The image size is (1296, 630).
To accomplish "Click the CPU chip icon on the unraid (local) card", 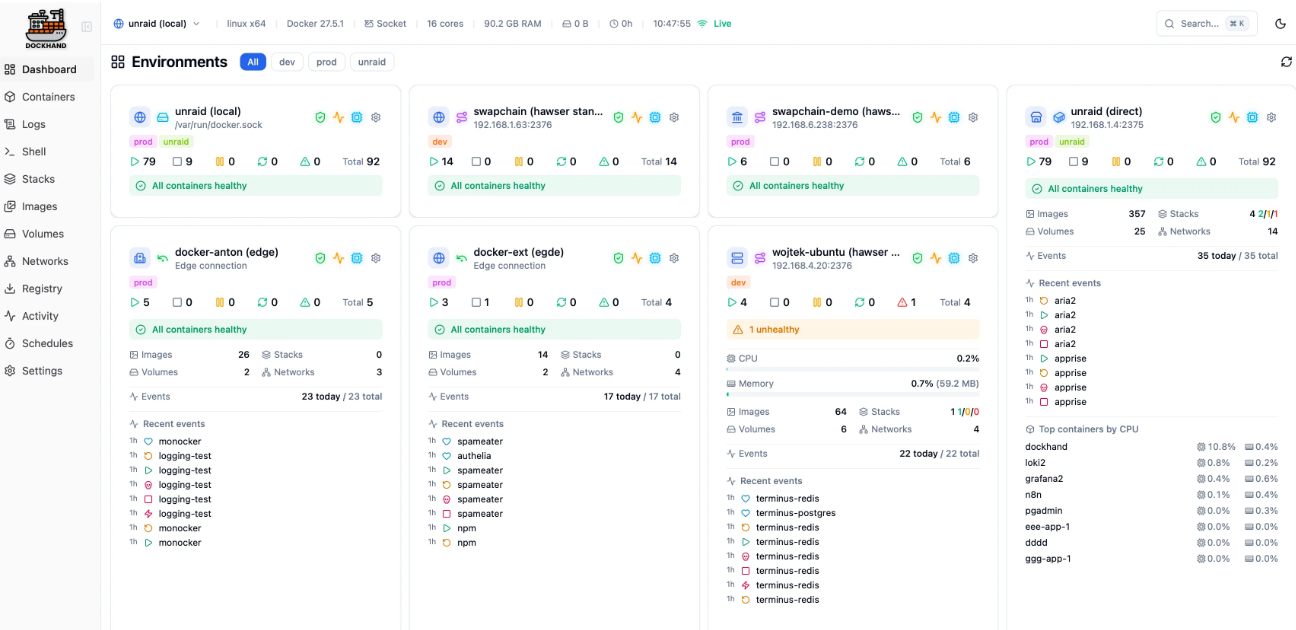I will (356, 117).
